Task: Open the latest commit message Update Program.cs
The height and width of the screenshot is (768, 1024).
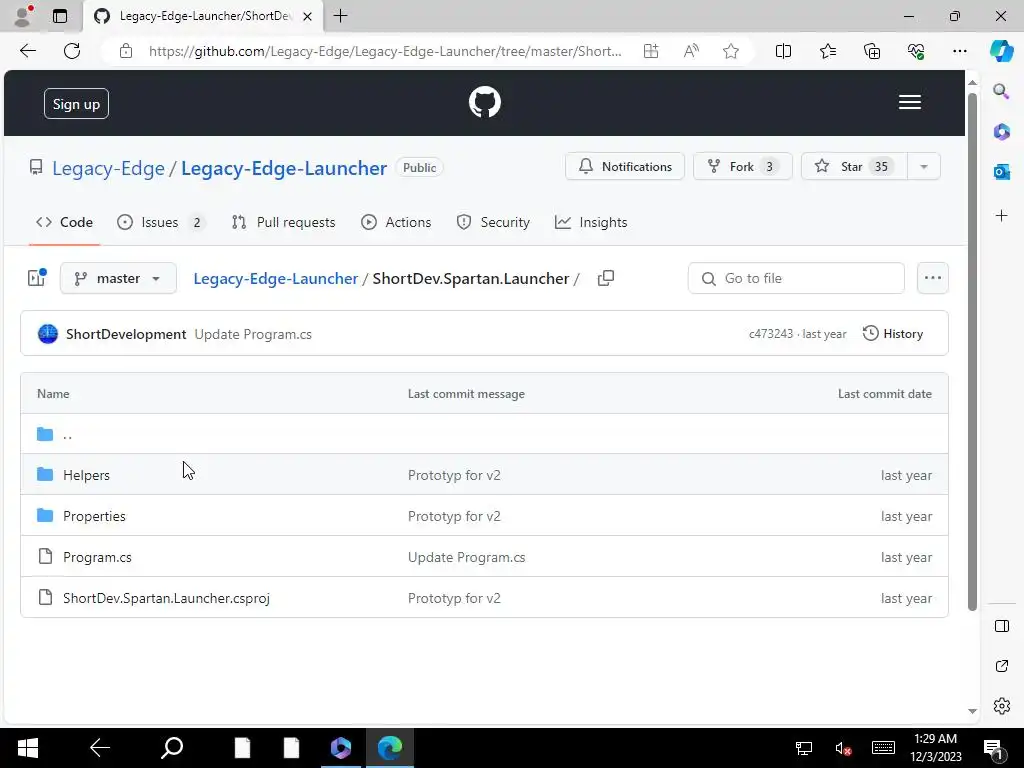Action: point(253,334)
